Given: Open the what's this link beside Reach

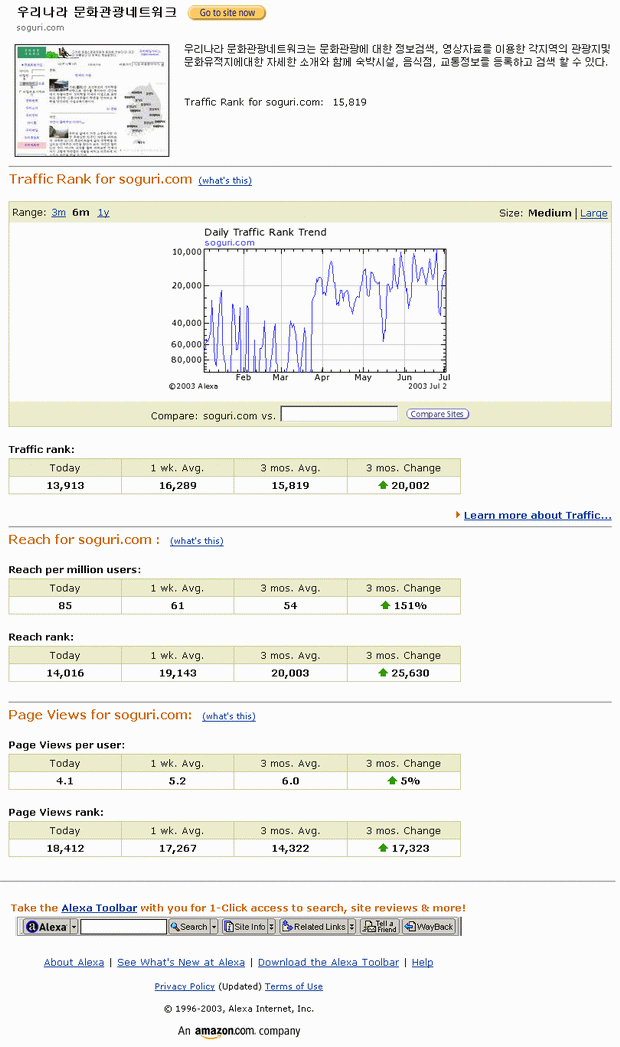Looking at the screenshot, I should coord(197,541).
